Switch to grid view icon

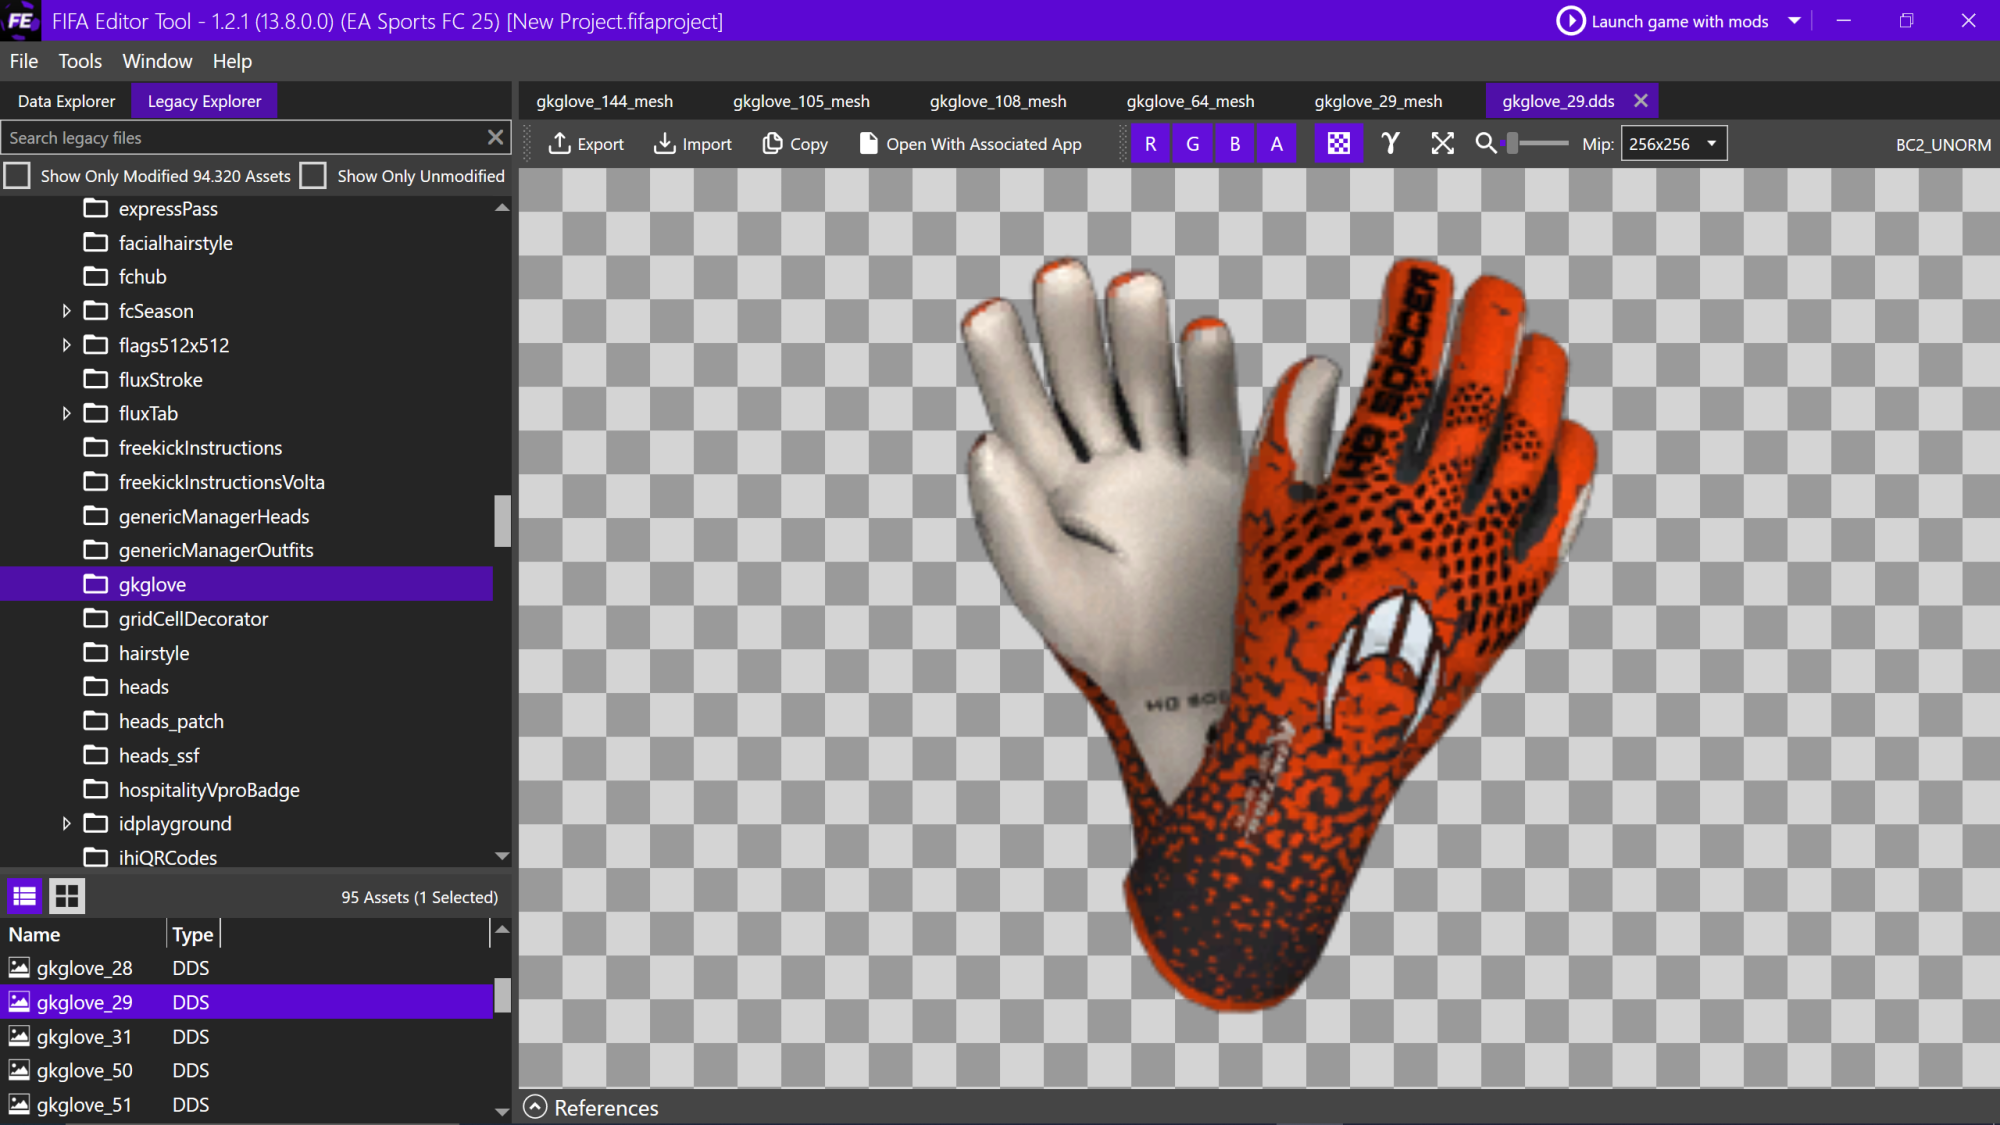click(67, 896)
